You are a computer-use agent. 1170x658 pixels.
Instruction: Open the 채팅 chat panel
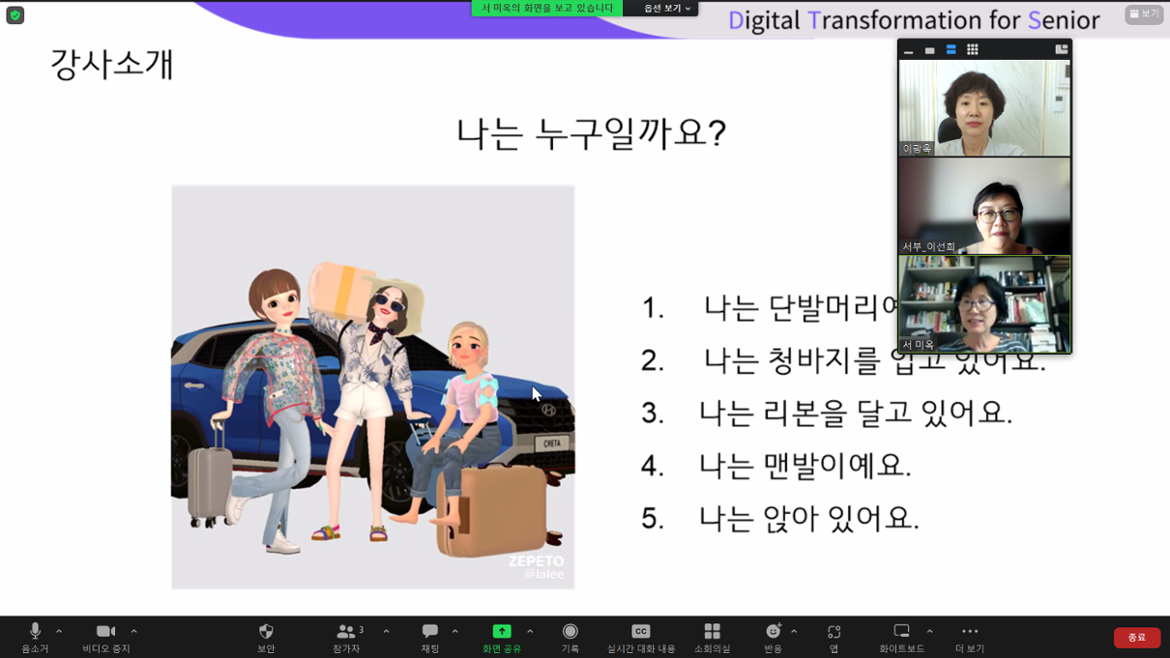pyautogui.click(x=429, y=634)
